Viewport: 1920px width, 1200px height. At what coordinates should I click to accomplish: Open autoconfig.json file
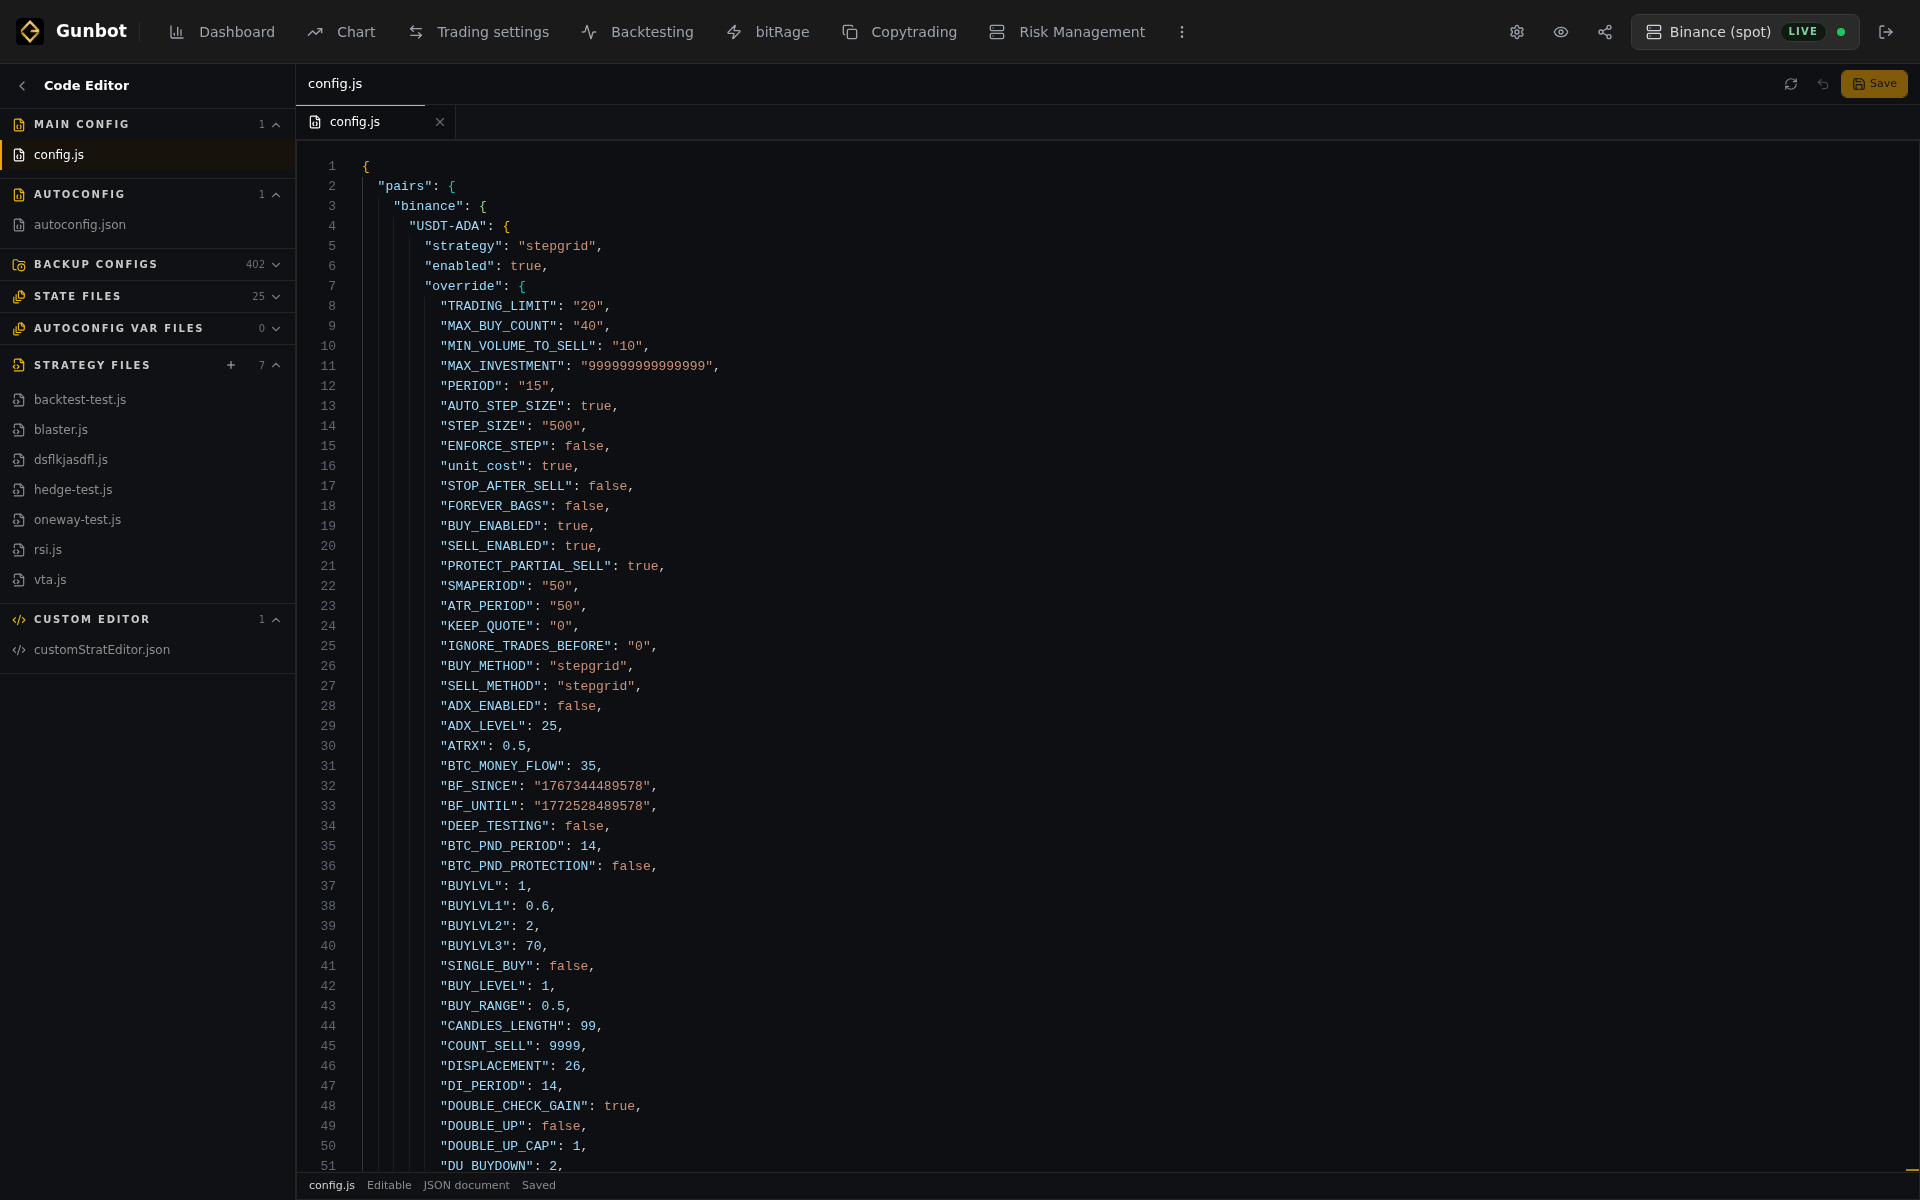[148, 225]
